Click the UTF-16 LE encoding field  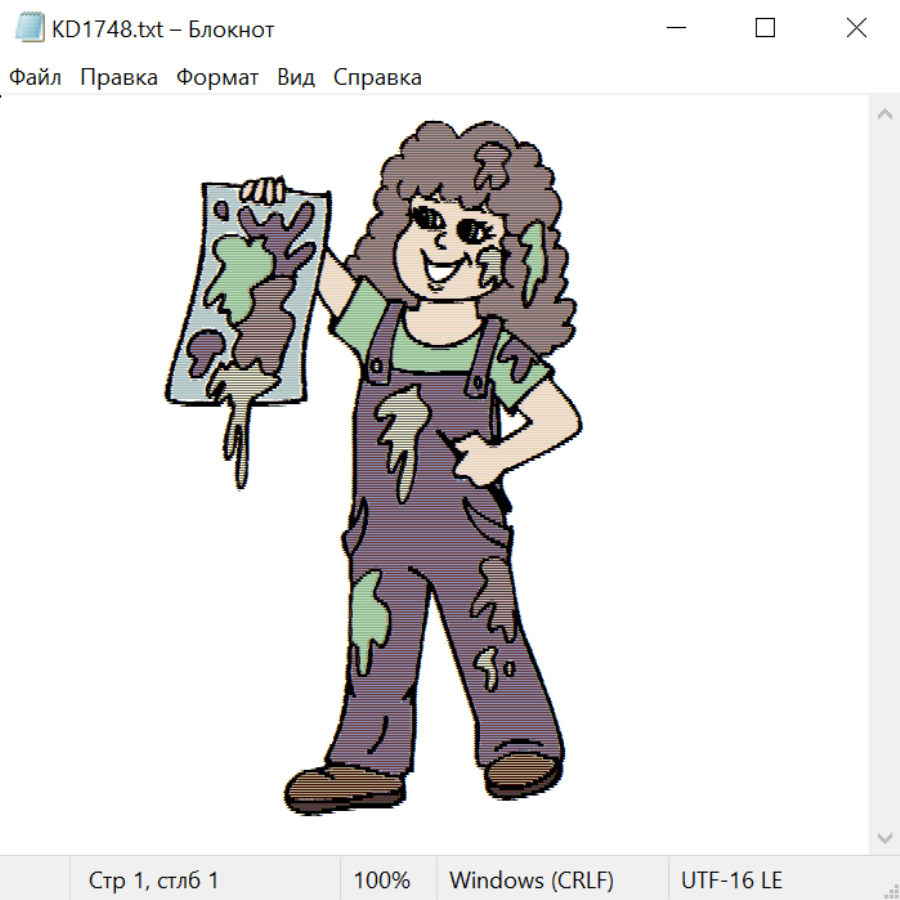pyautogui.click(x=731, y=880)
